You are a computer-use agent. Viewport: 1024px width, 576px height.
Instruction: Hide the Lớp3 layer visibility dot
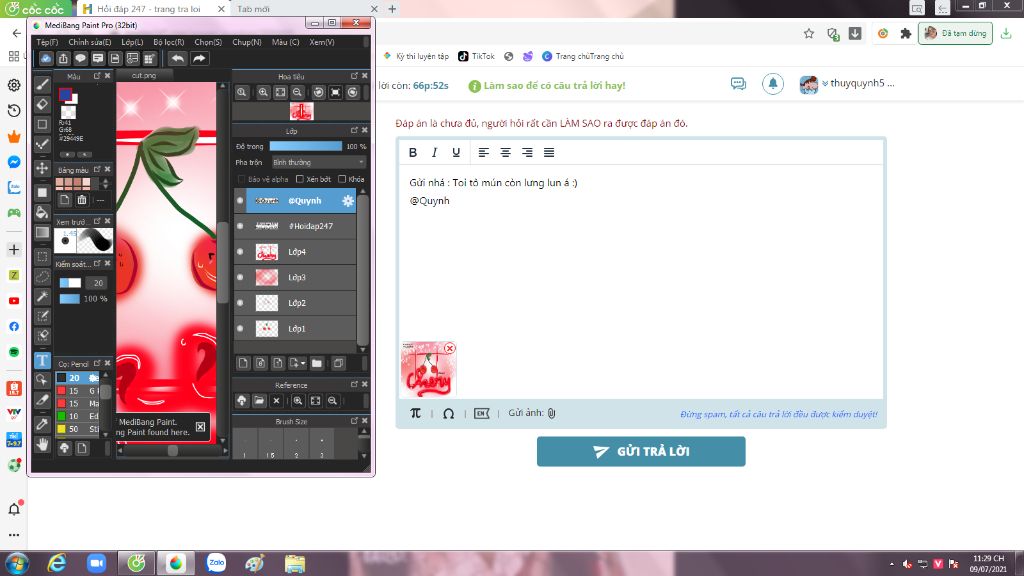240,277
